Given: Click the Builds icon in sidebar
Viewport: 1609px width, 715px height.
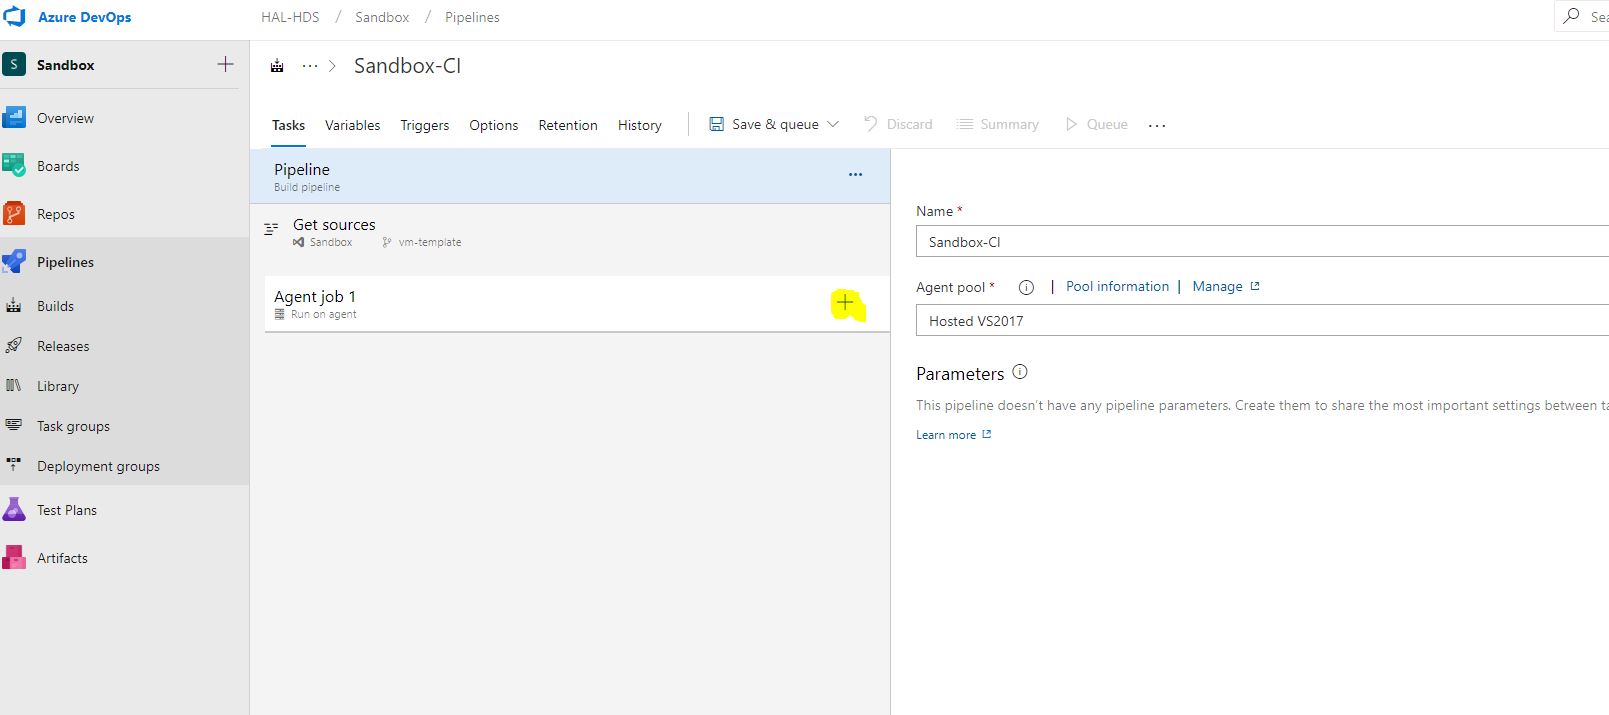Looking at the screenshot, I should tap(14, 306).
